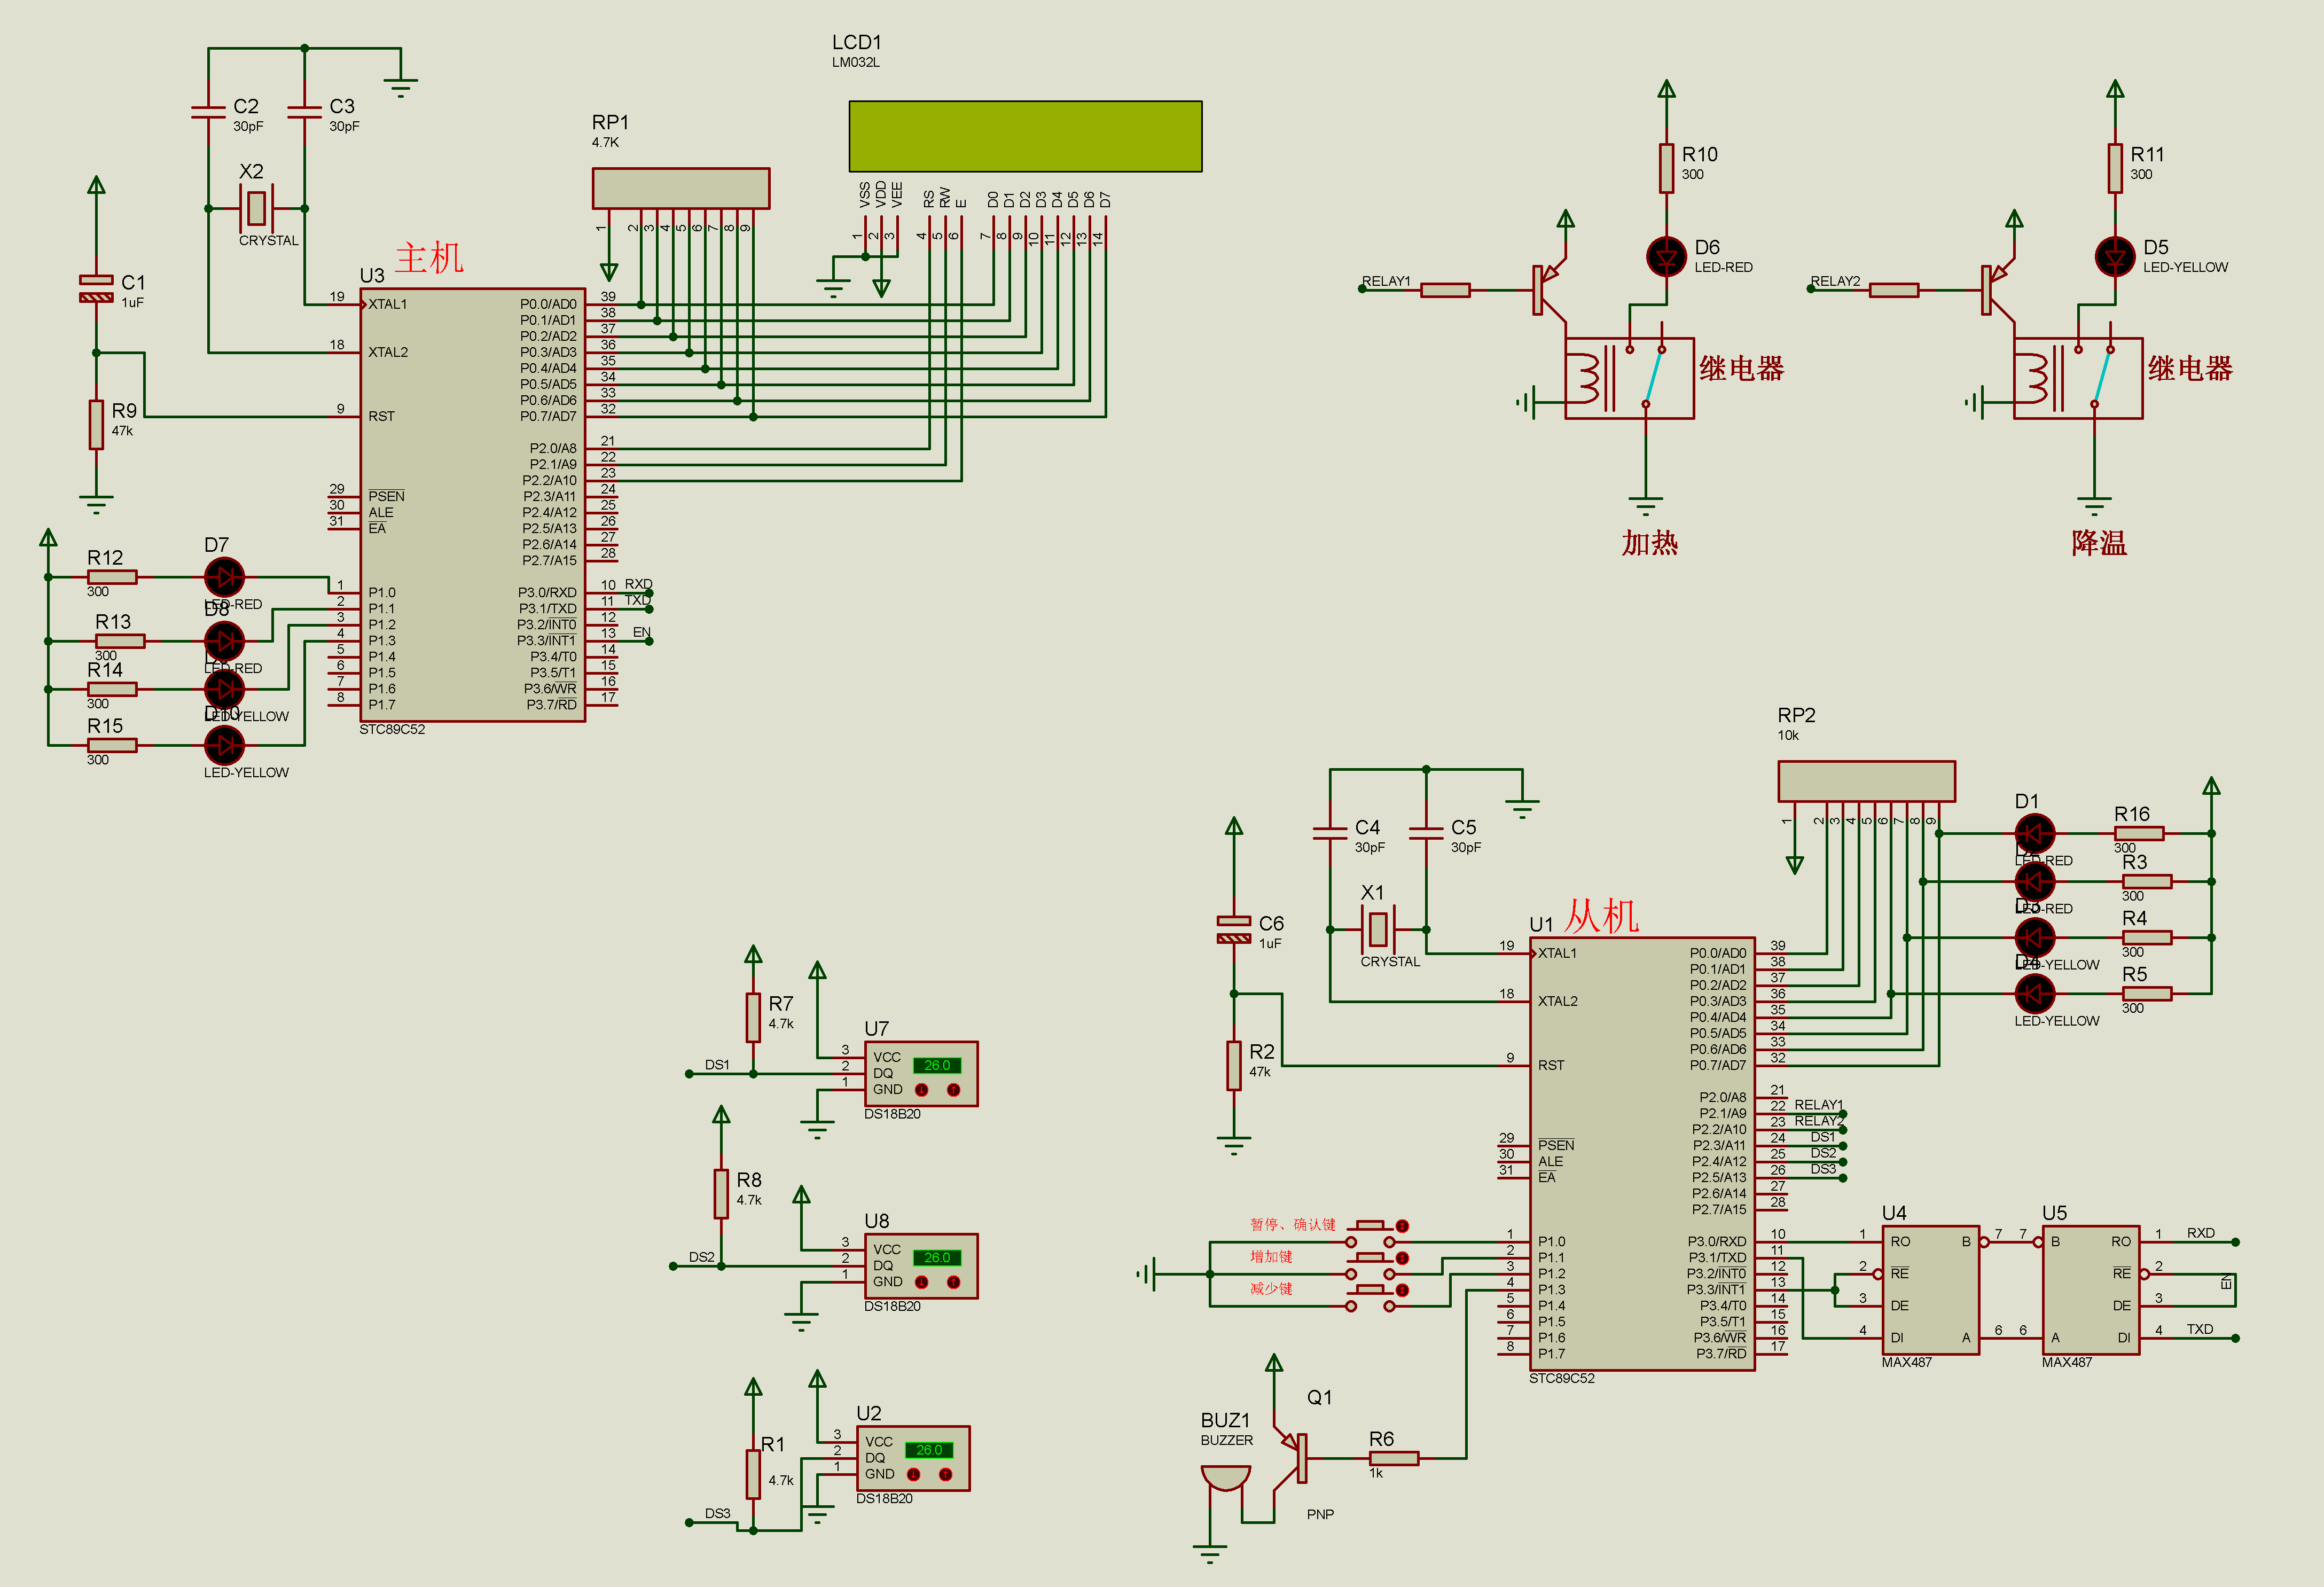This screenshot has height=1587, width=2324.
Task: Click the DS3 terminal label near R1
Action: (717, 1513)
